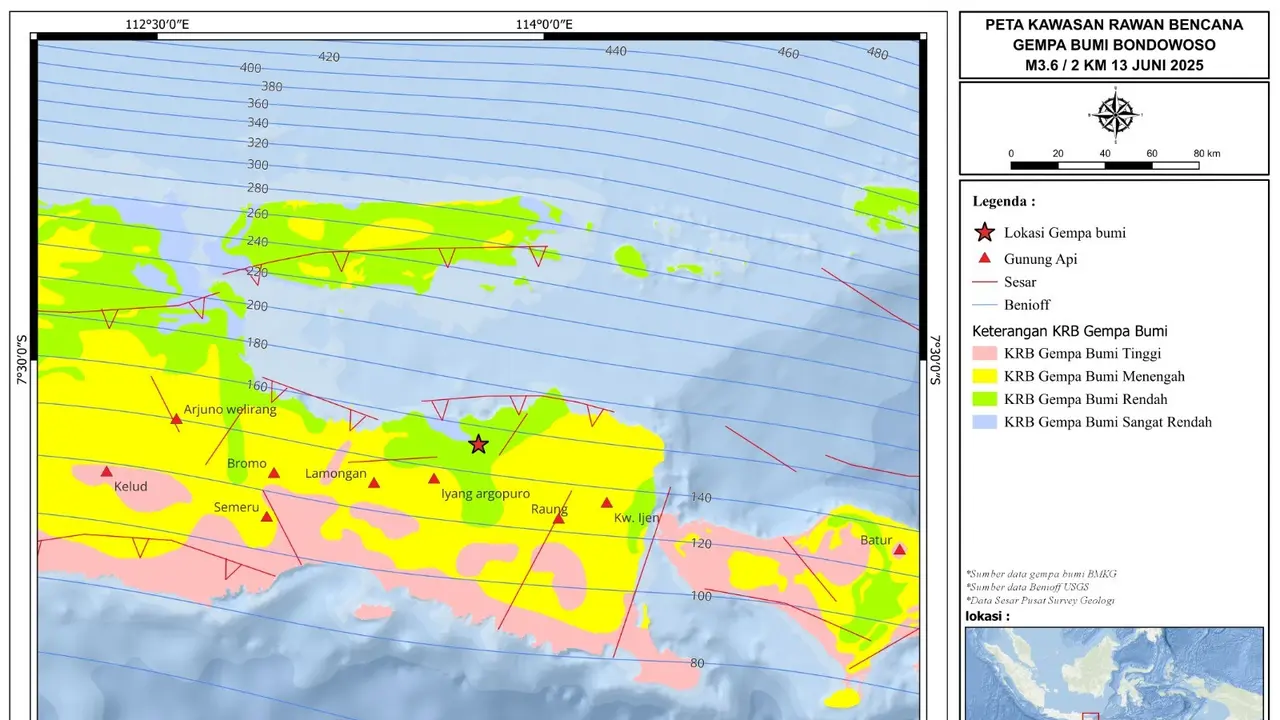This screenshot has height=720, width=1280.
Task: Click the Arjuno Welirang volcano marker
Action: click(x=176, y=419)
